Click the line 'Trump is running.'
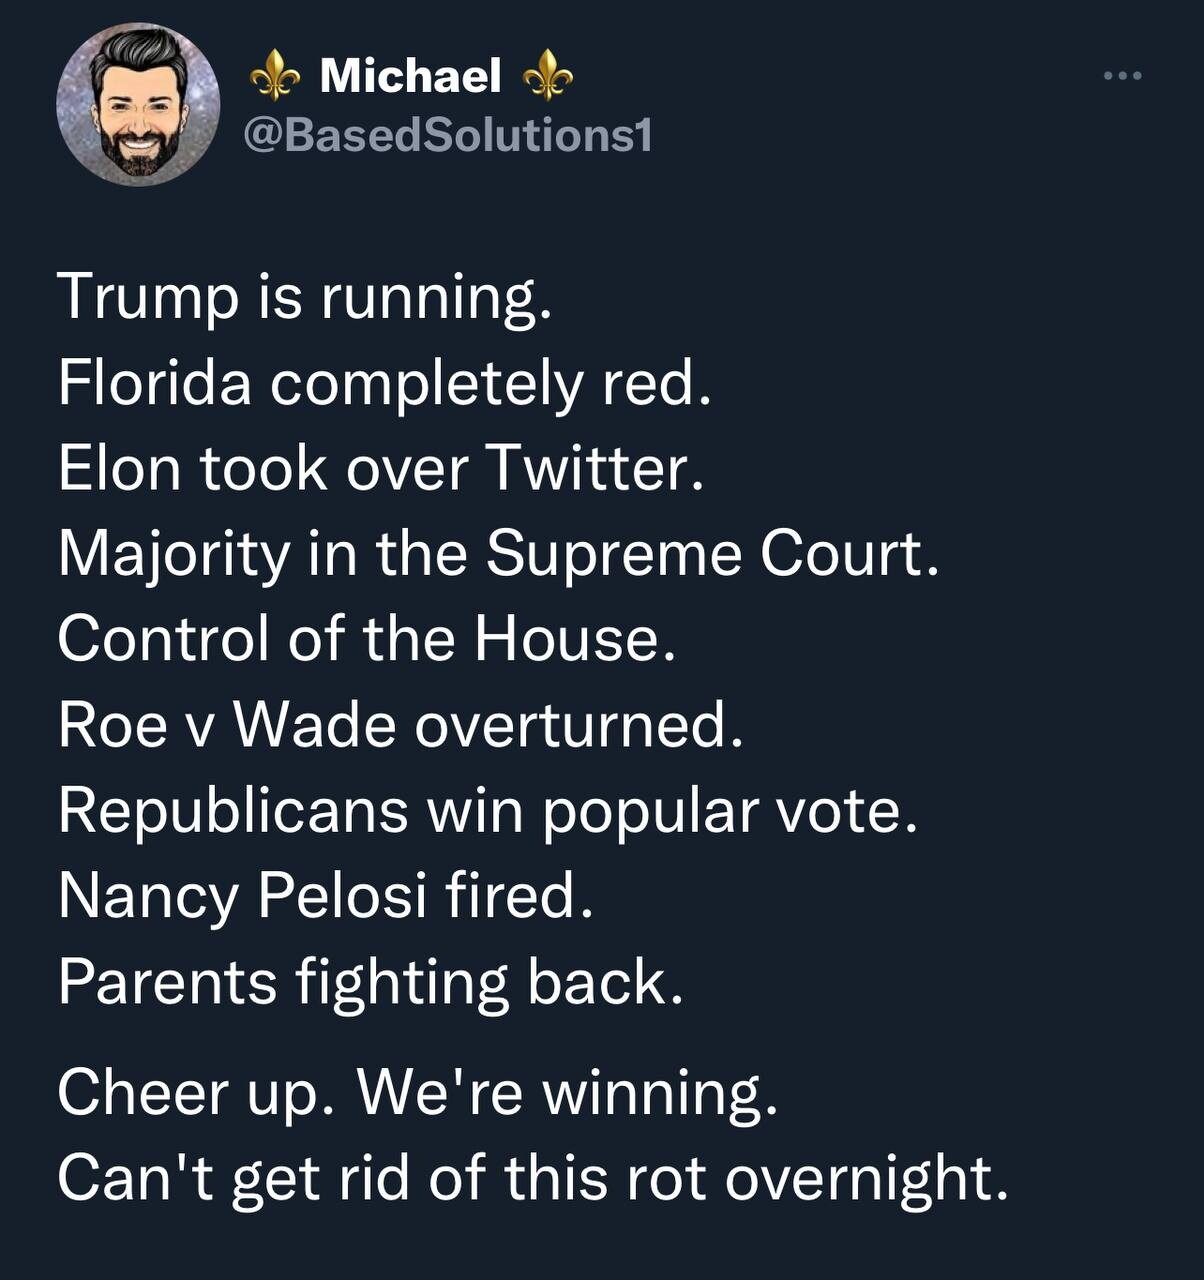 304,299
